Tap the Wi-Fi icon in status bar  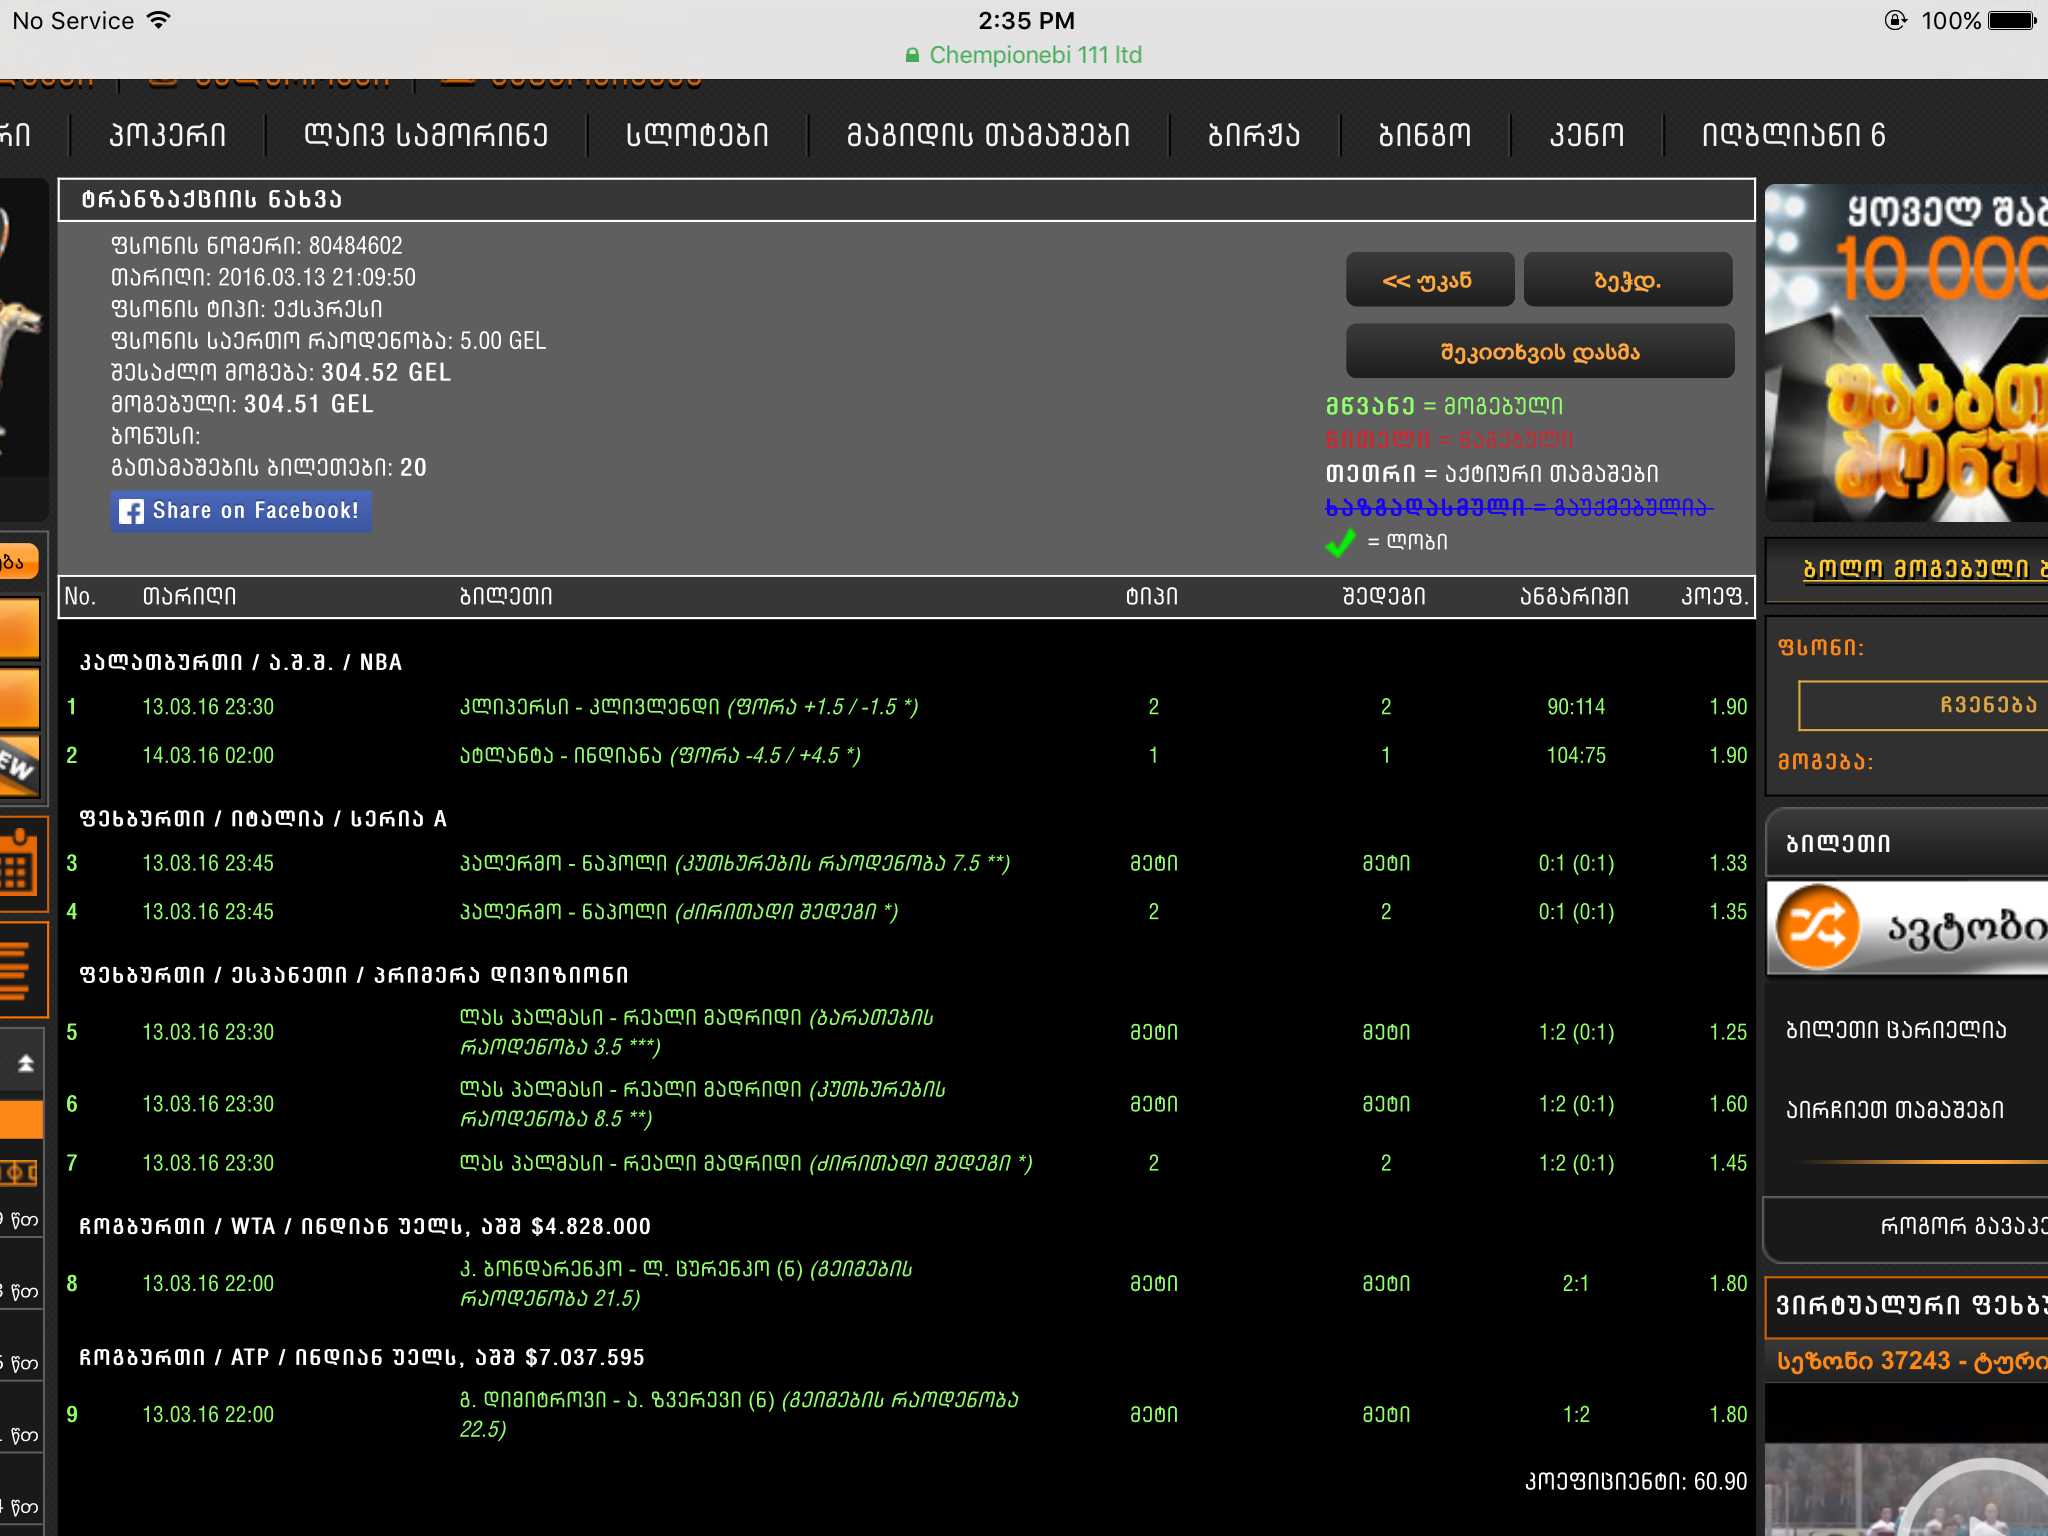coord(159,20)
